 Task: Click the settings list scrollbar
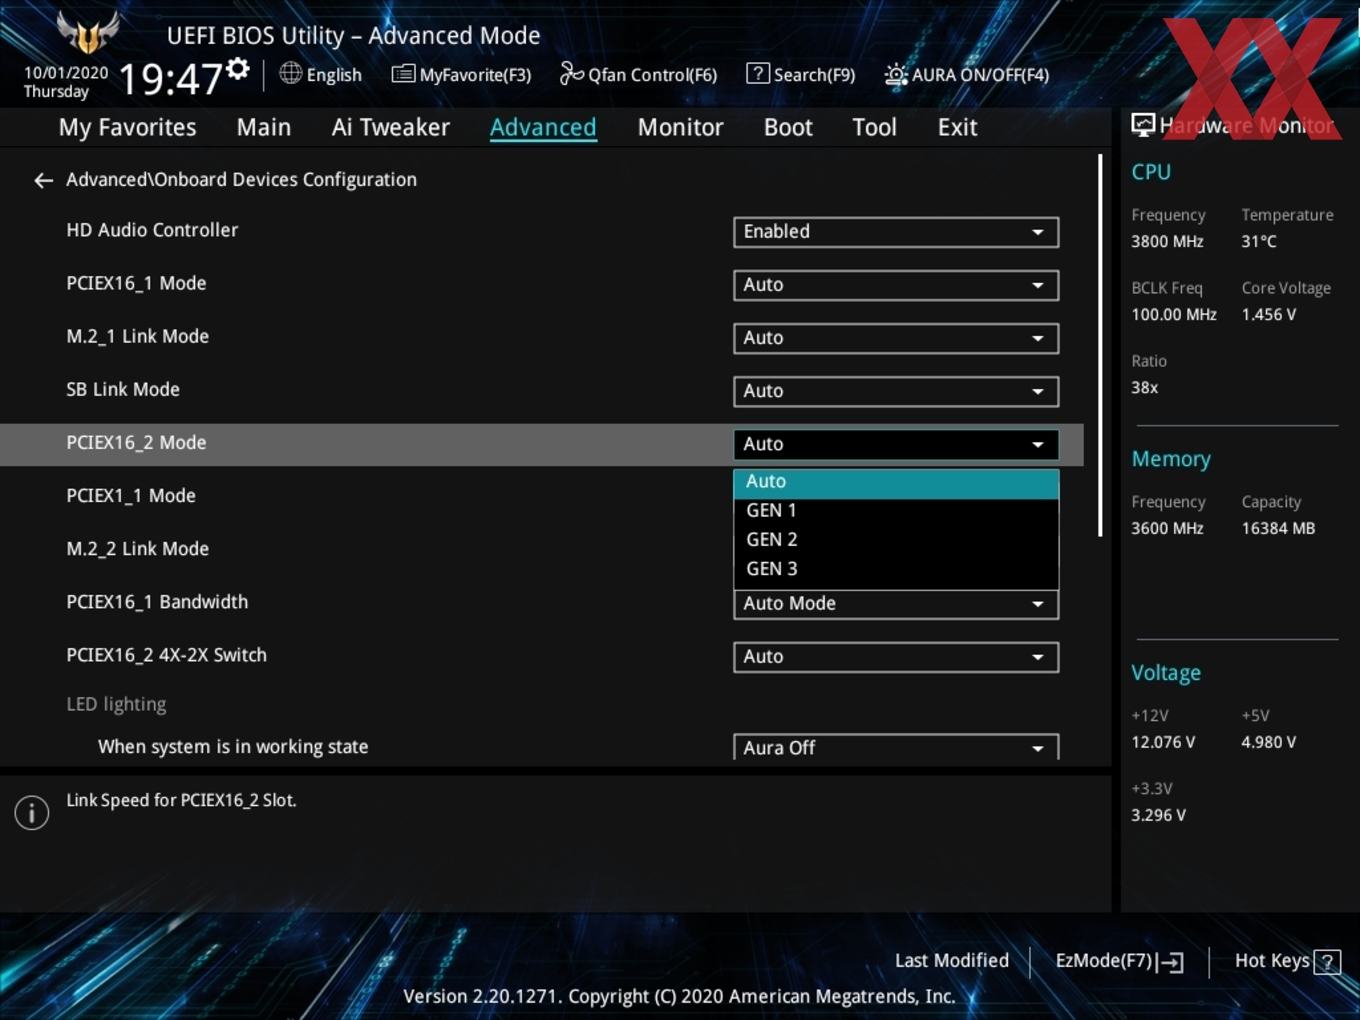click(1100, 345)
